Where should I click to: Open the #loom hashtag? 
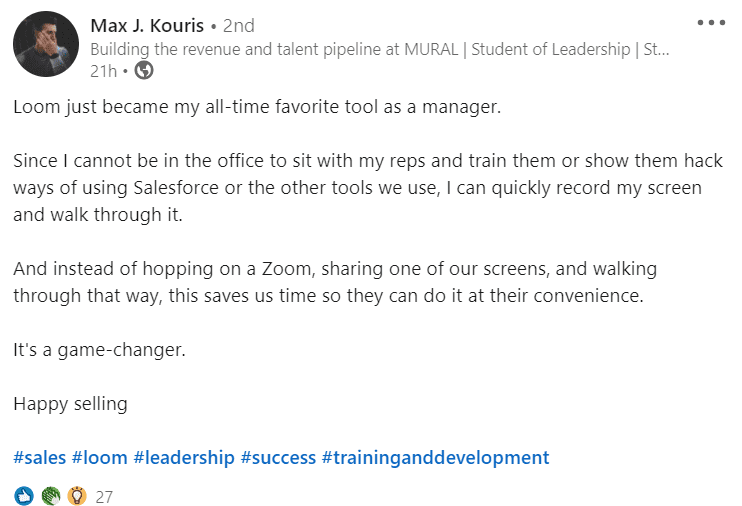coord(100,458)
